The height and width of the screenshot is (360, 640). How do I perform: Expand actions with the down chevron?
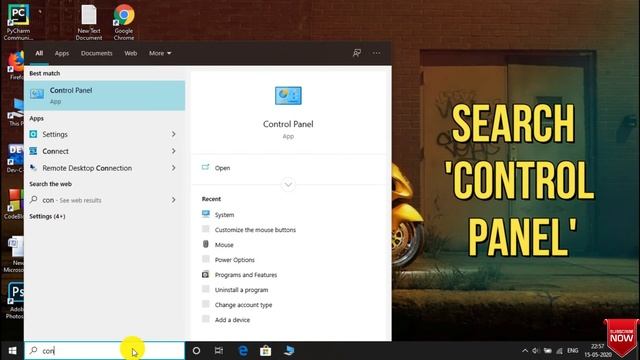[288, 184]
